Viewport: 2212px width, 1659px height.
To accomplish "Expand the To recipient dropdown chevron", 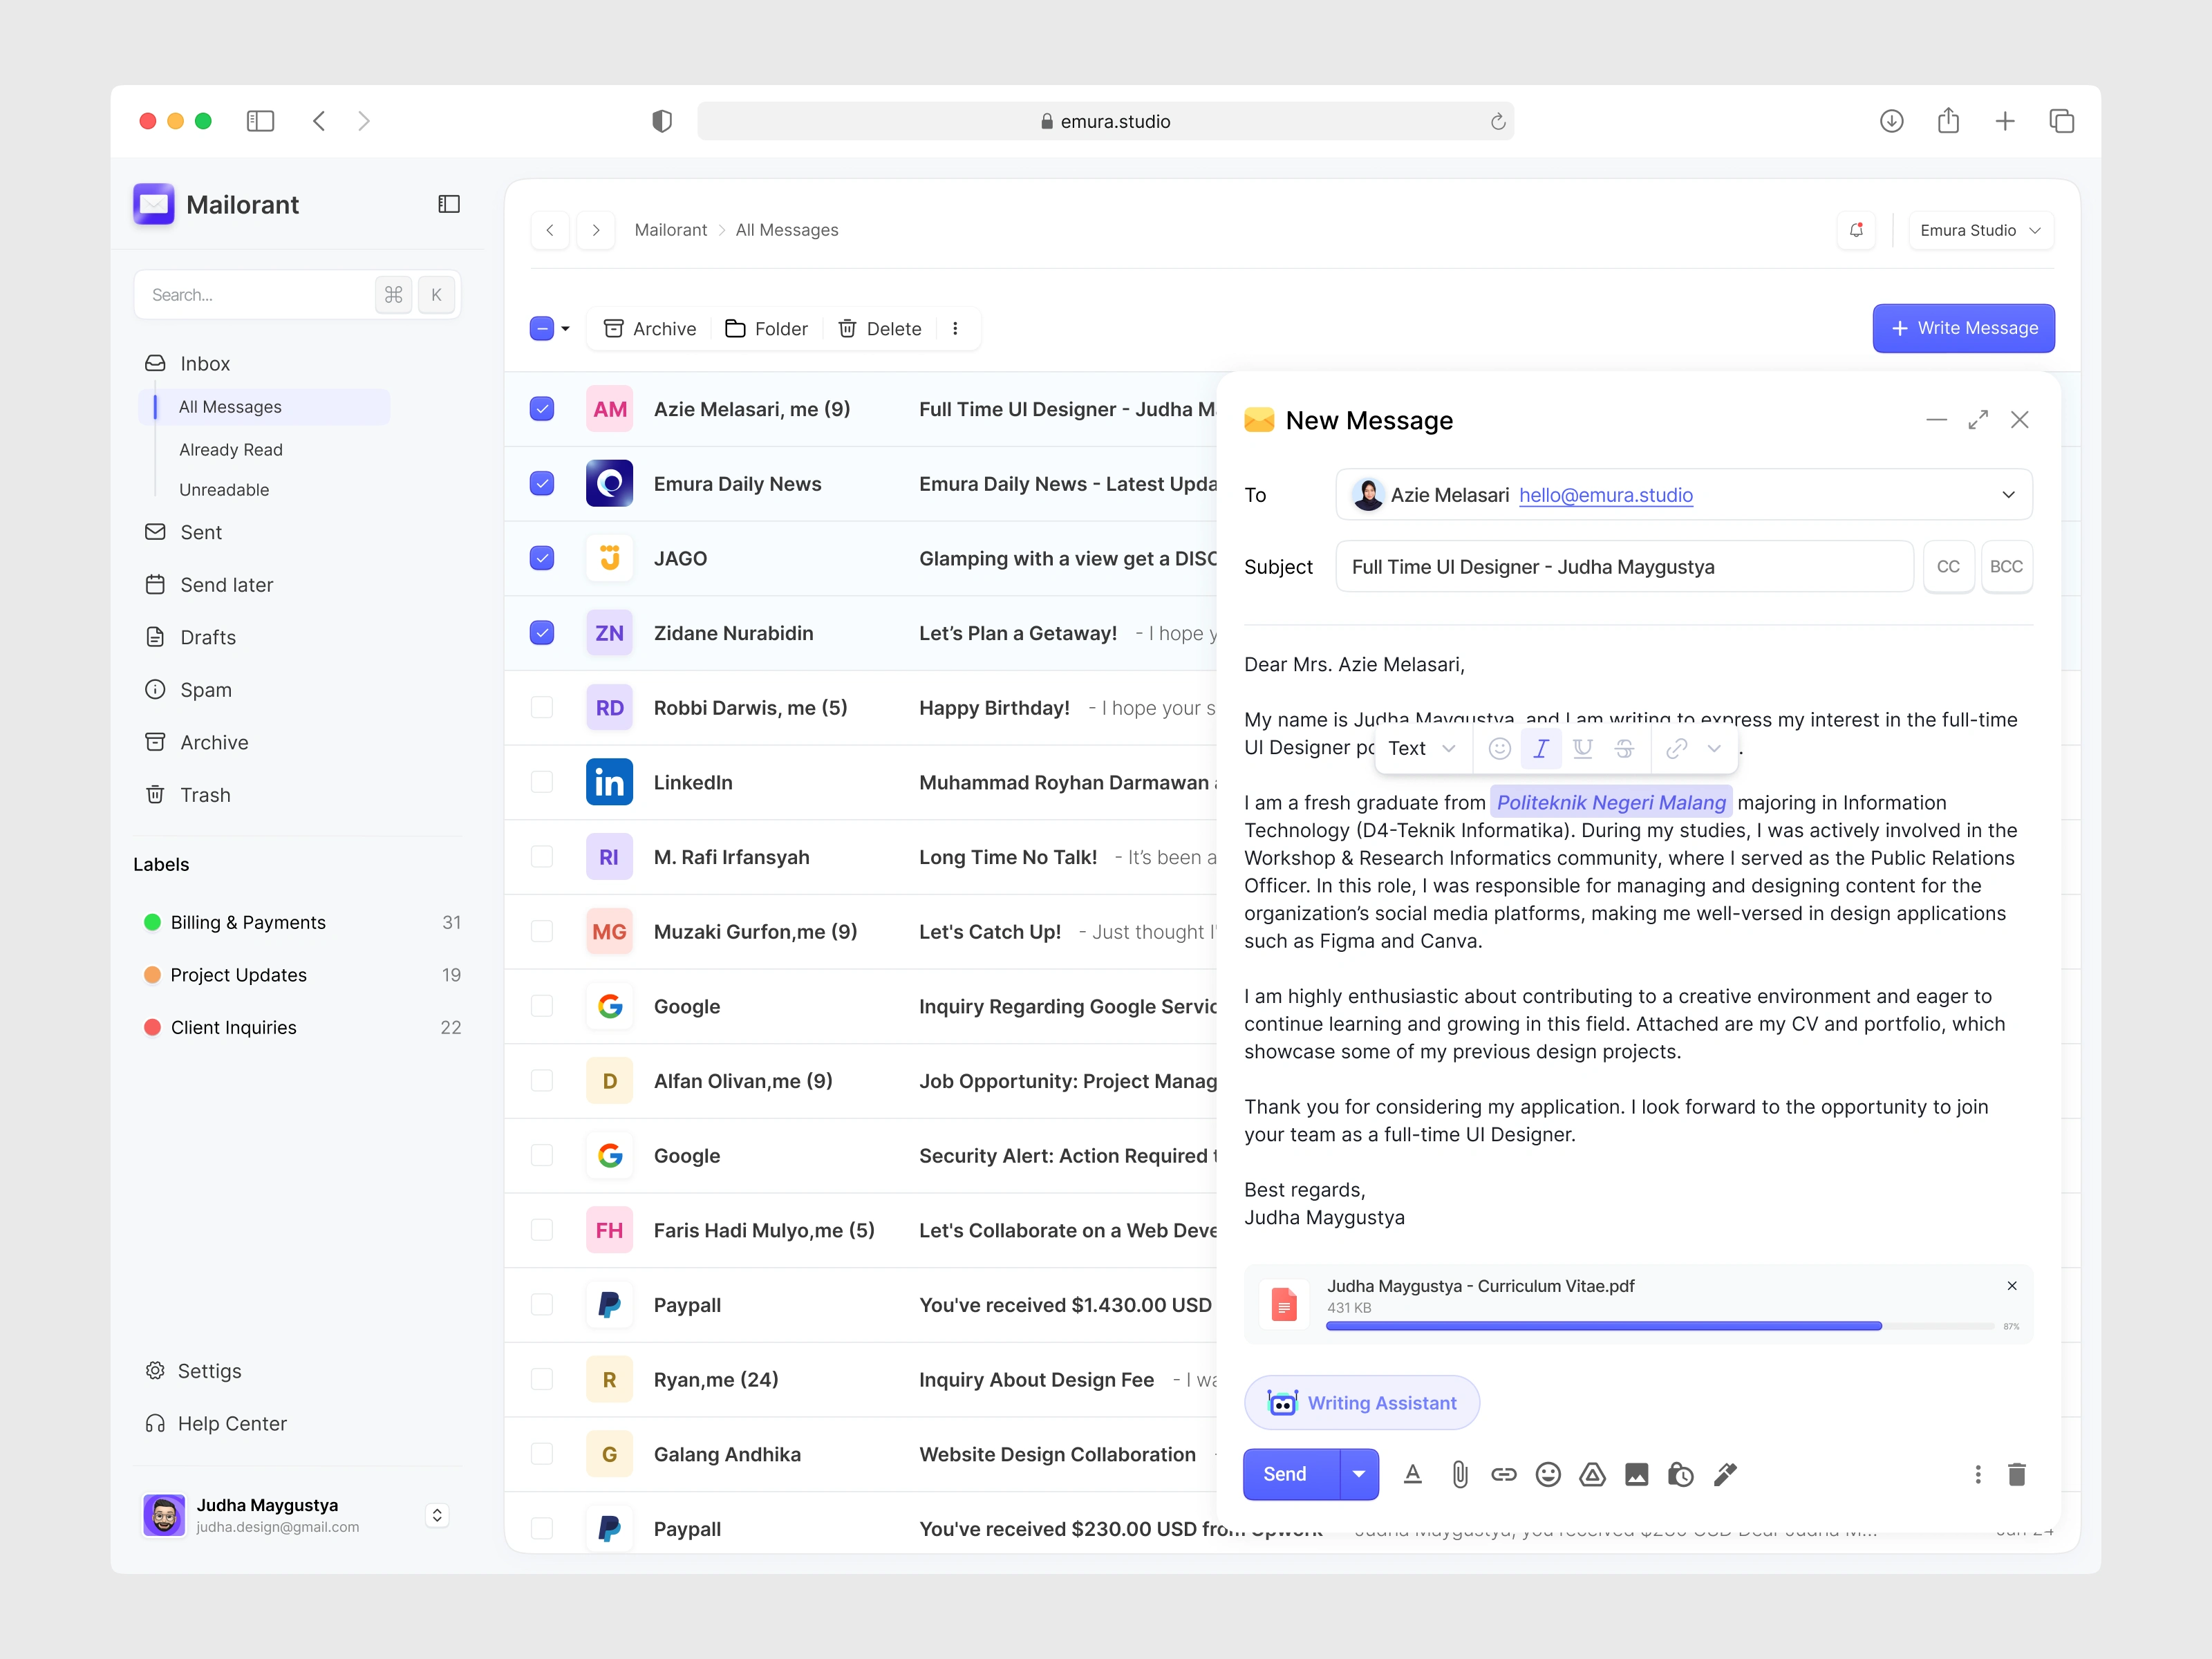I will click(x=2008, y=495).
